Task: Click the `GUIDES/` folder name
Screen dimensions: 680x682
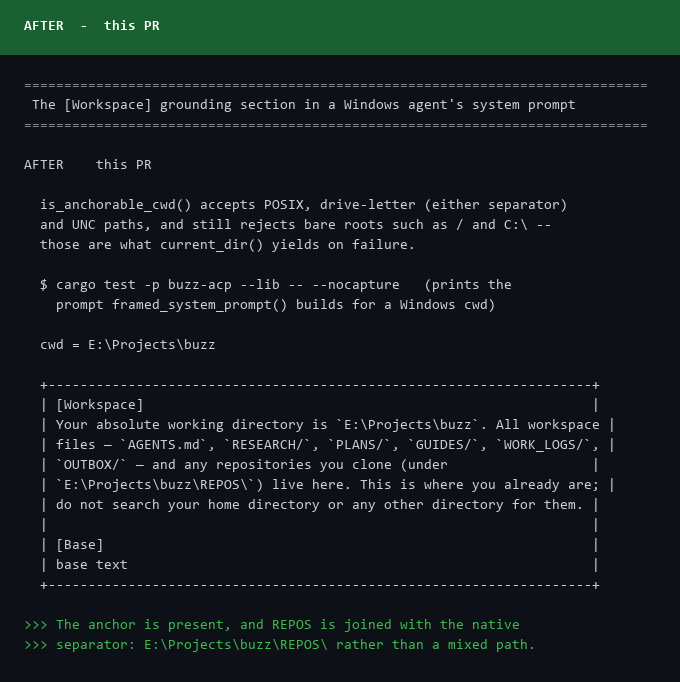Action: click(448, 445)
